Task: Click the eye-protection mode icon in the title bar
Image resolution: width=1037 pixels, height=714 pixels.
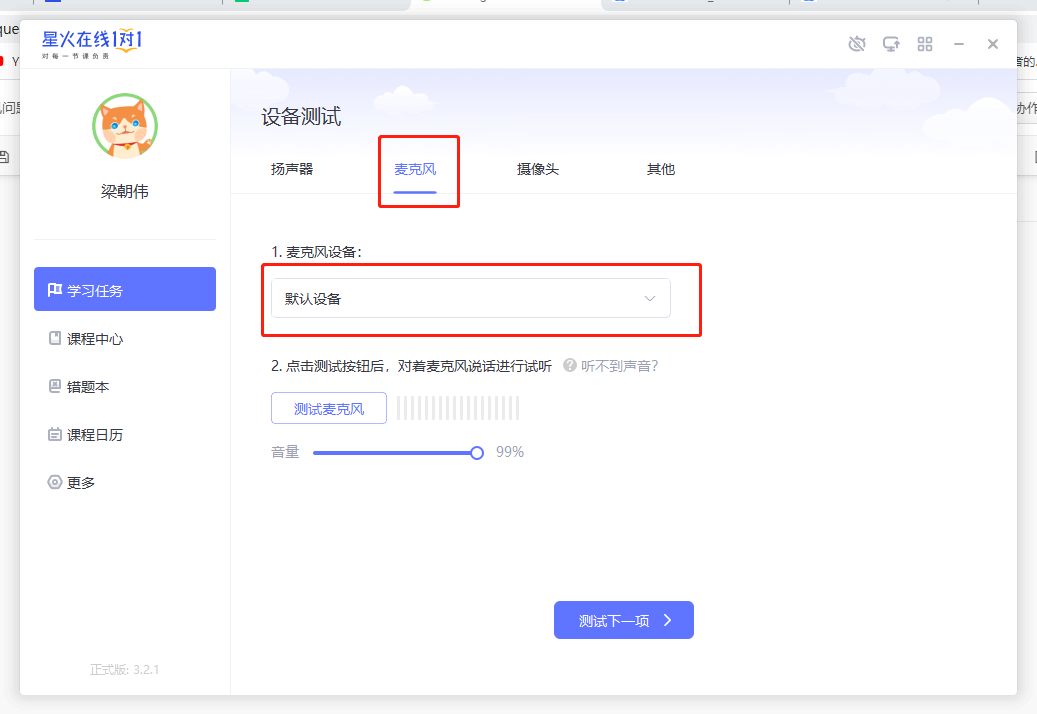Action: [x=856, y=44]
